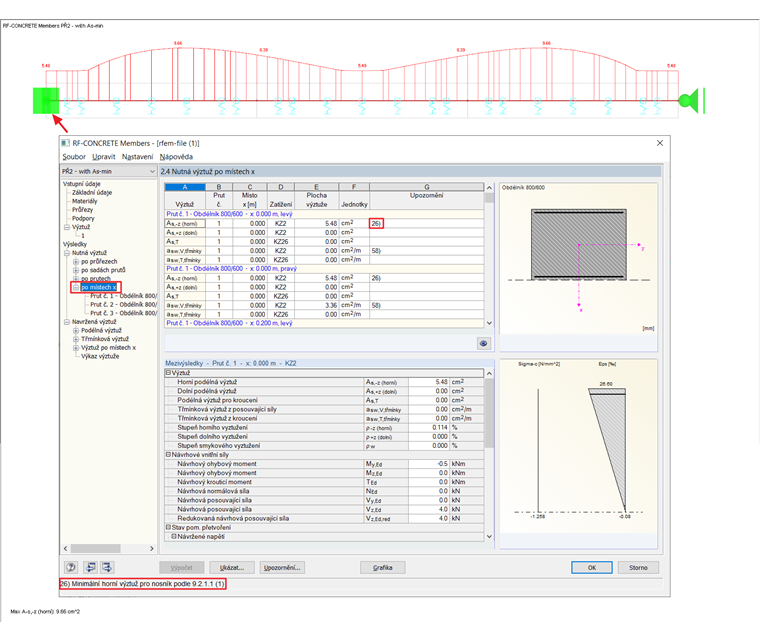Click warning note 26) in first row
This screenshot has width=760, height=642.
tap(376, 223)
